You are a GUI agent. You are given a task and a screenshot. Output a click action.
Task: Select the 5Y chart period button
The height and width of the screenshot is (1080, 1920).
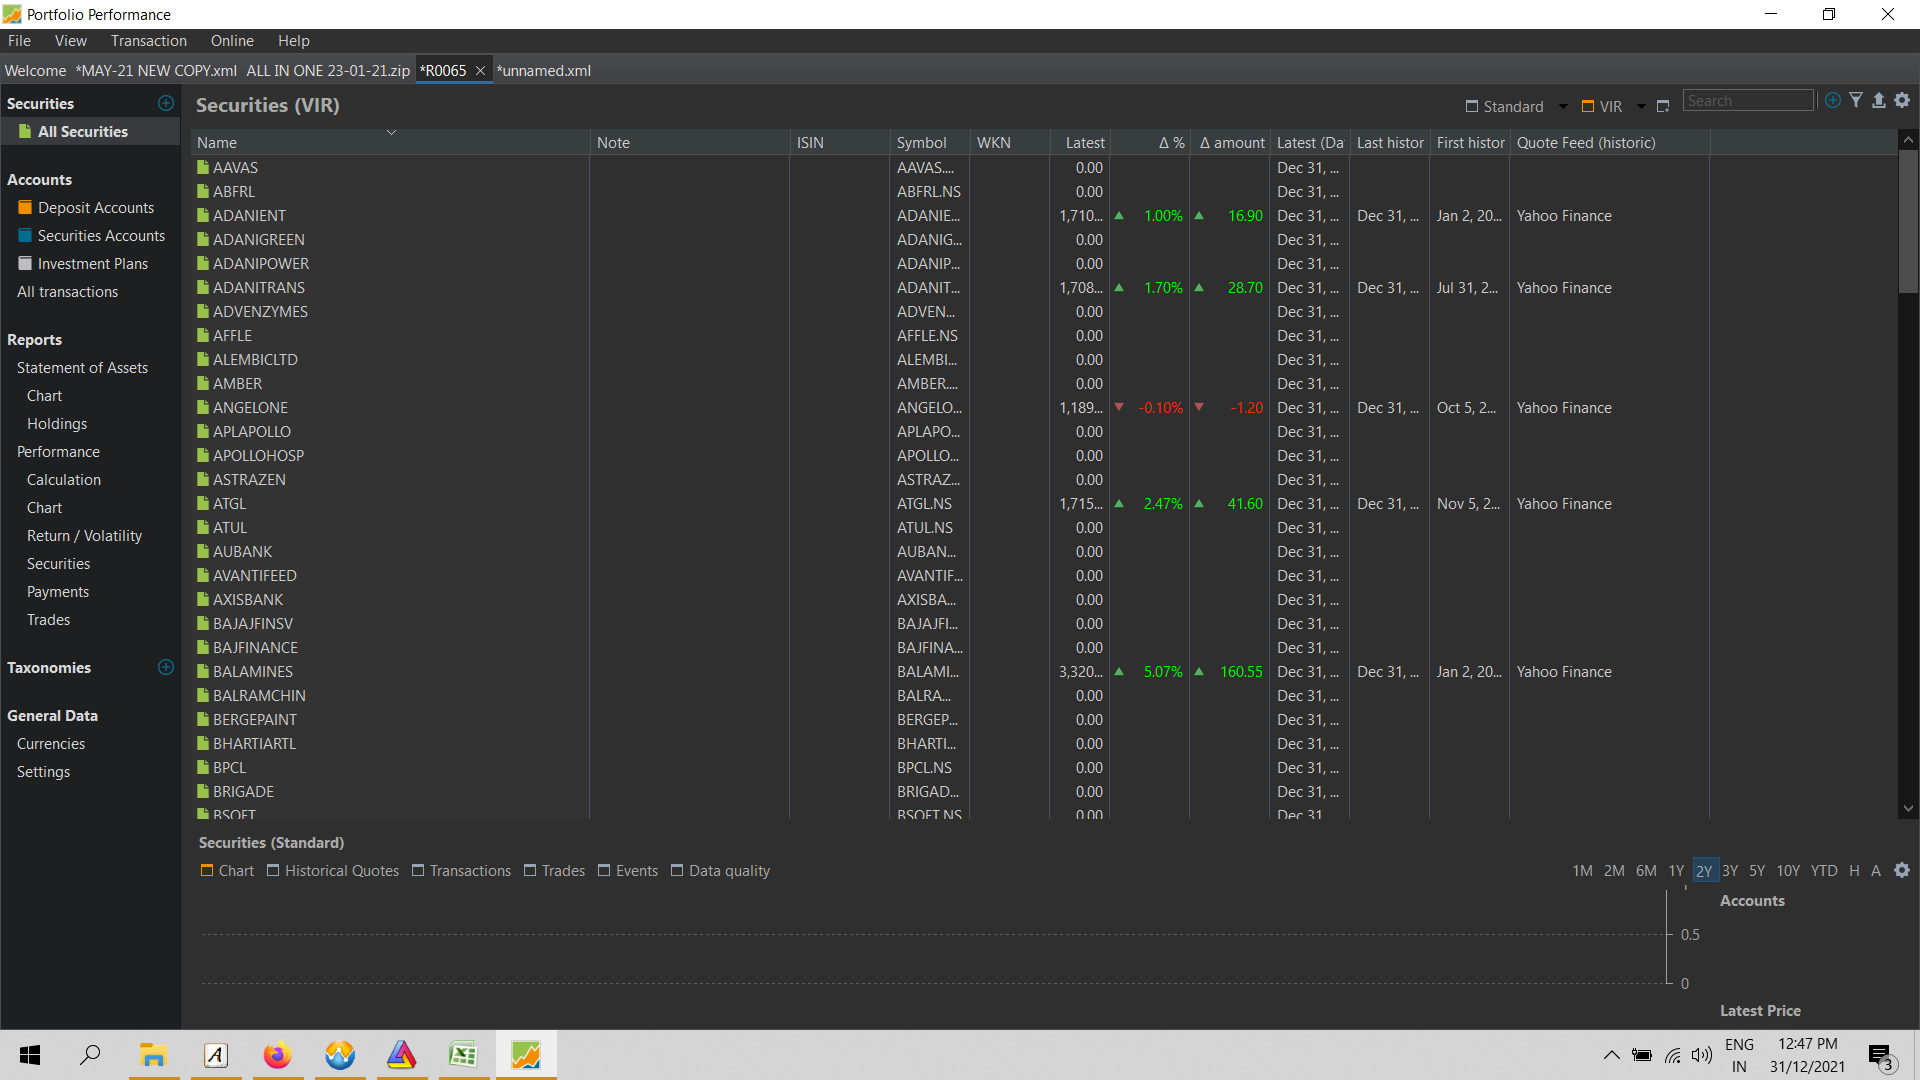tap(1757, 871)
